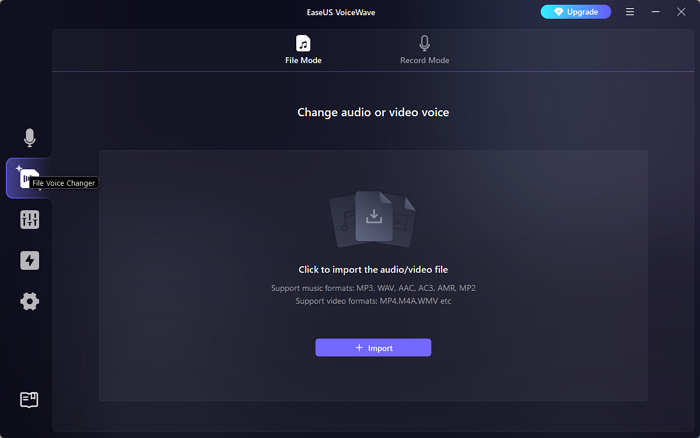Viewport: 700px width, 438px height.
Task: Click the Import button
Action: click(x=373, y=347)
